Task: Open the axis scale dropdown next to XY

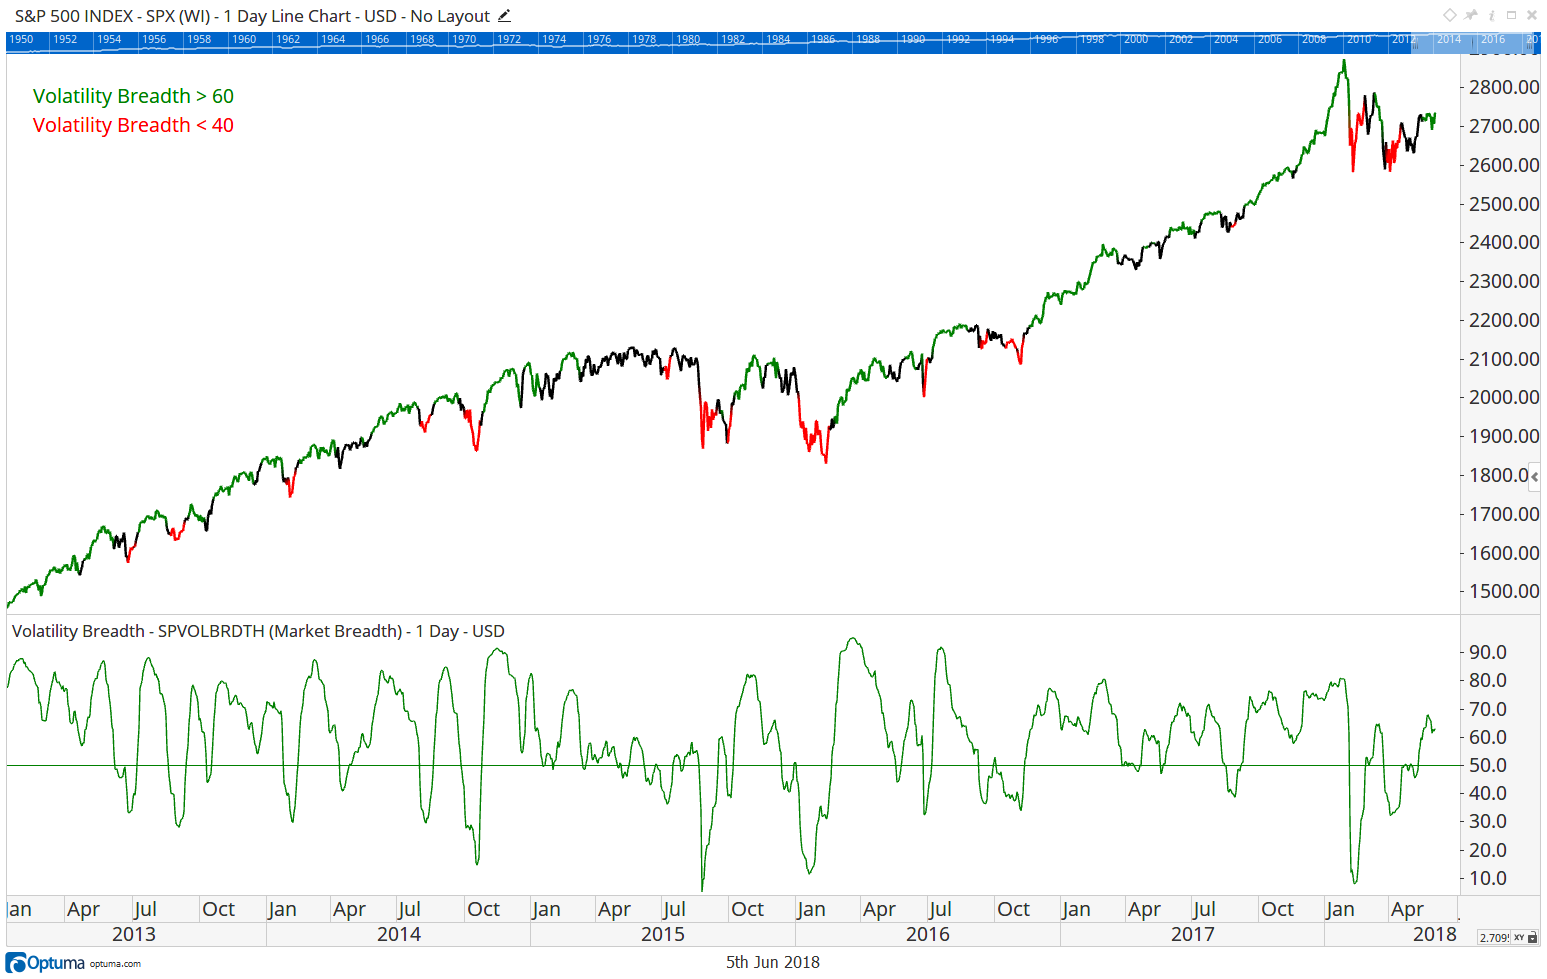Action: pyautogui.click(x=1533, y=940)
